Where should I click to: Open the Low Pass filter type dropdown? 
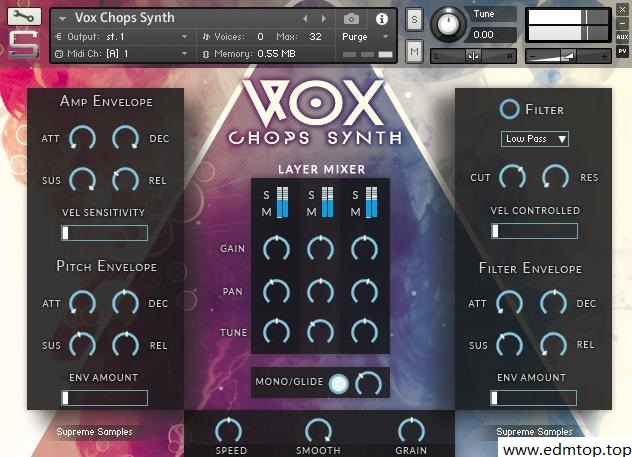[534, 139]
